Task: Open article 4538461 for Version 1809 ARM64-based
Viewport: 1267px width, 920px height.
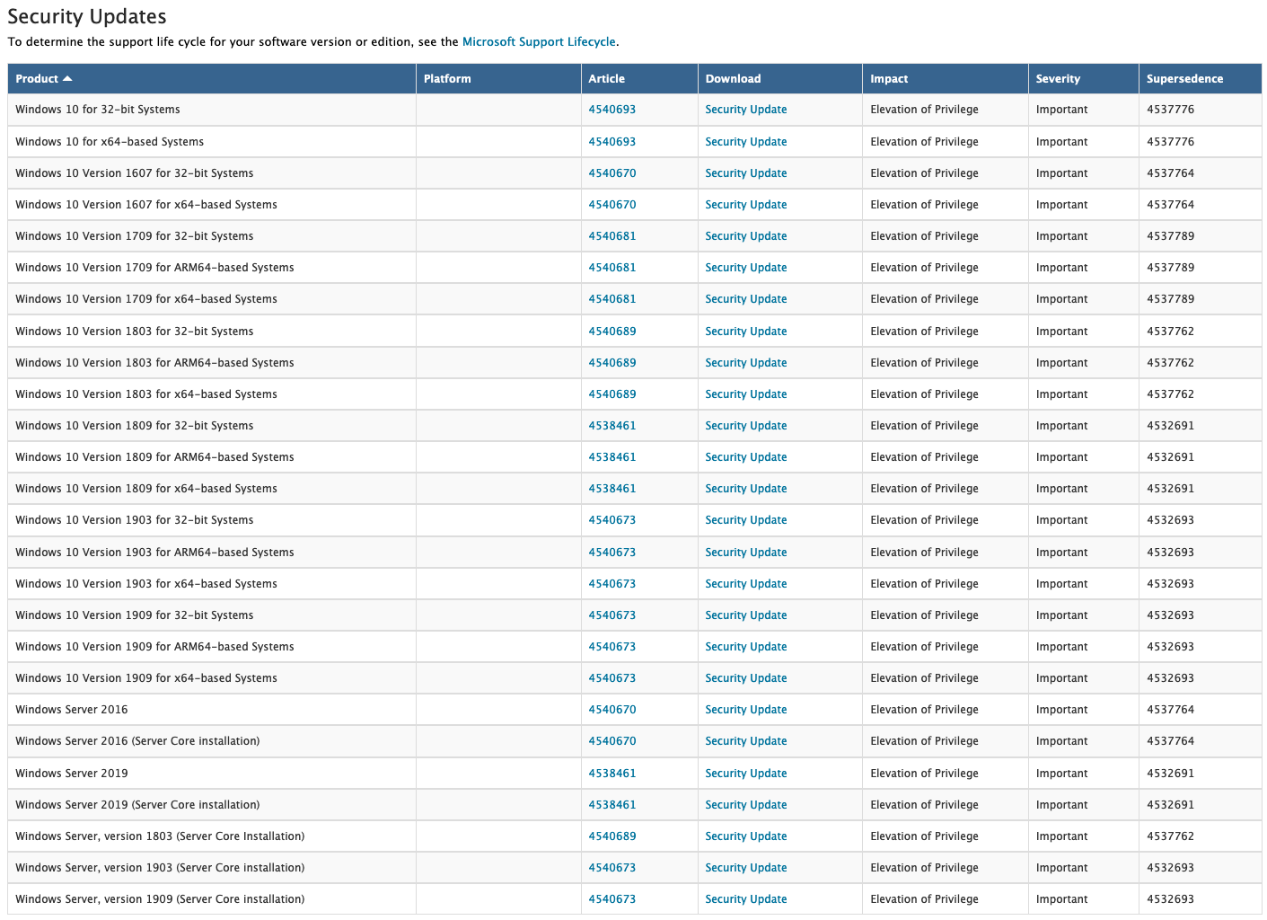Action: click(x=612, y=457)
